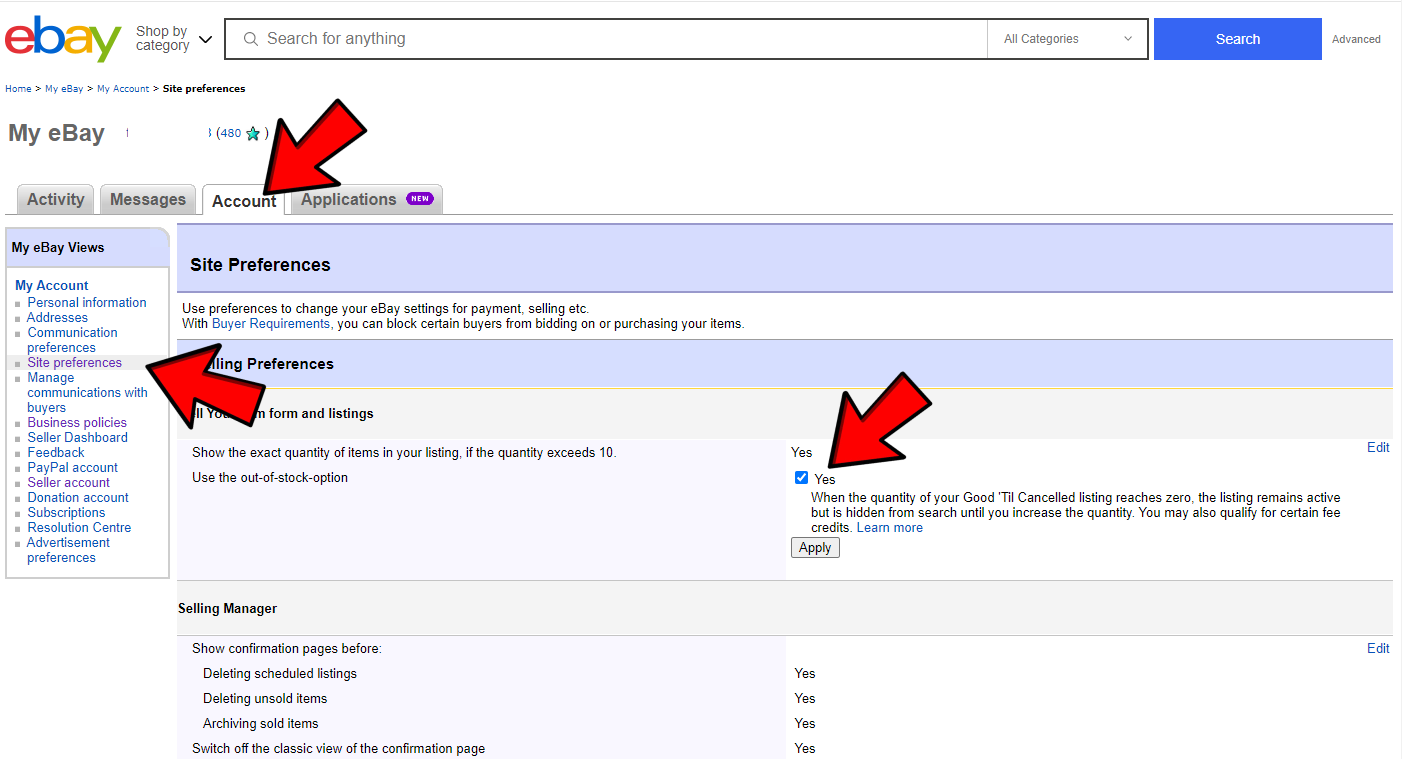The height and width of the screenshot is (759, 1402).
Task: Open PayPal account in sidebar
Action: click(73, 467)
